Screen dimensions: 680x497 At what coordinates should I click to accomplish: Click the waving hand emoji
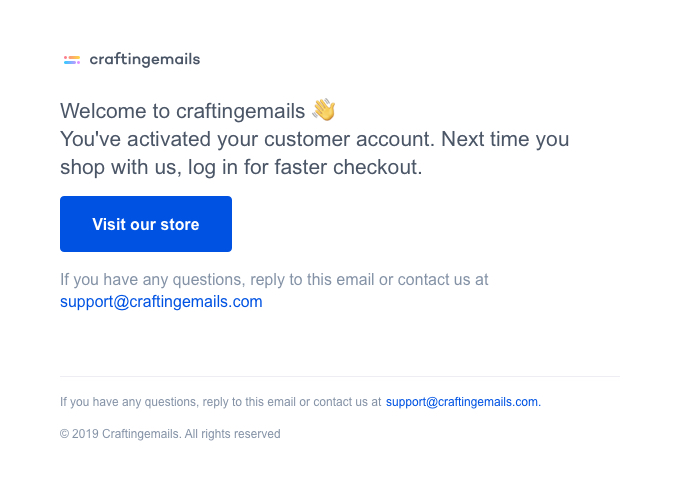(x=323, y=109)
